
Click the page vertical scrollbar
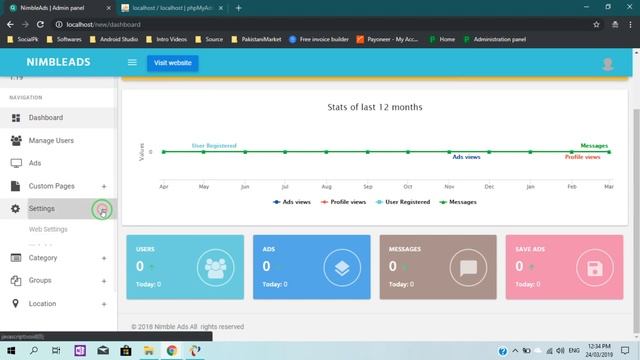coord(636,220)
